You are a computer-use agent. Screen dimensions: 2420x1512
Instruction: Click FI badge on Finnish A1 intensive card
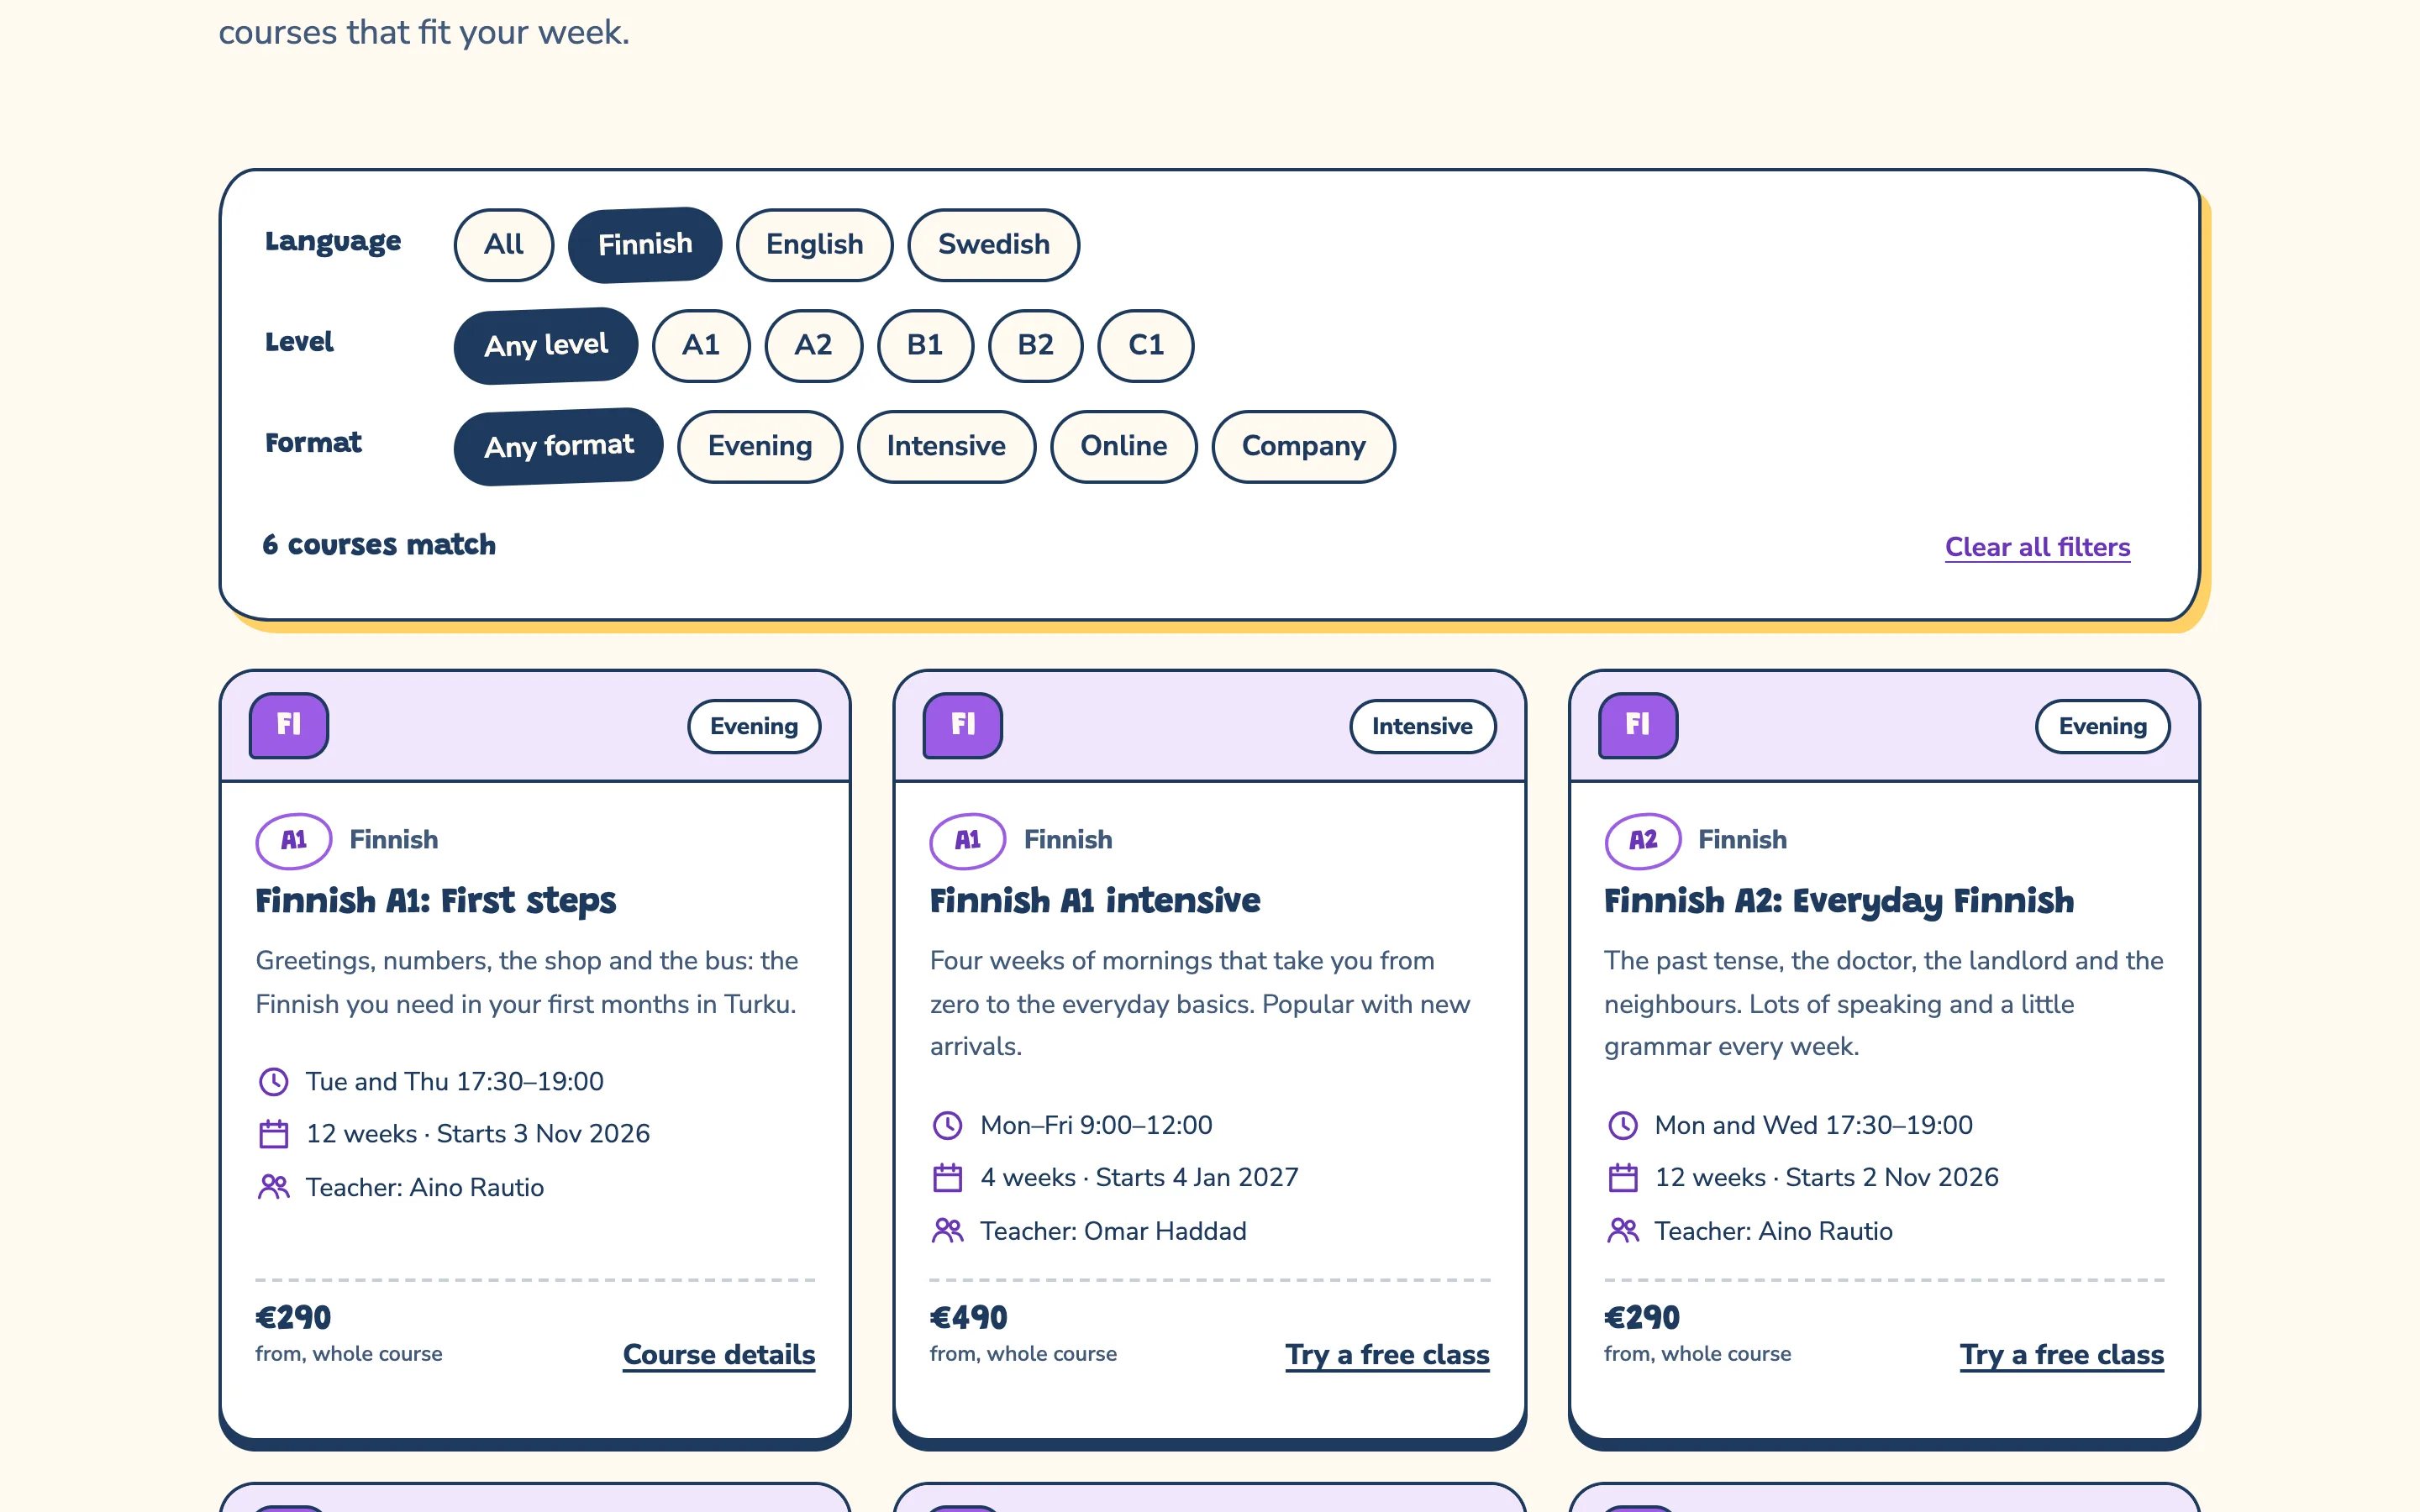(x=963, y=725)
